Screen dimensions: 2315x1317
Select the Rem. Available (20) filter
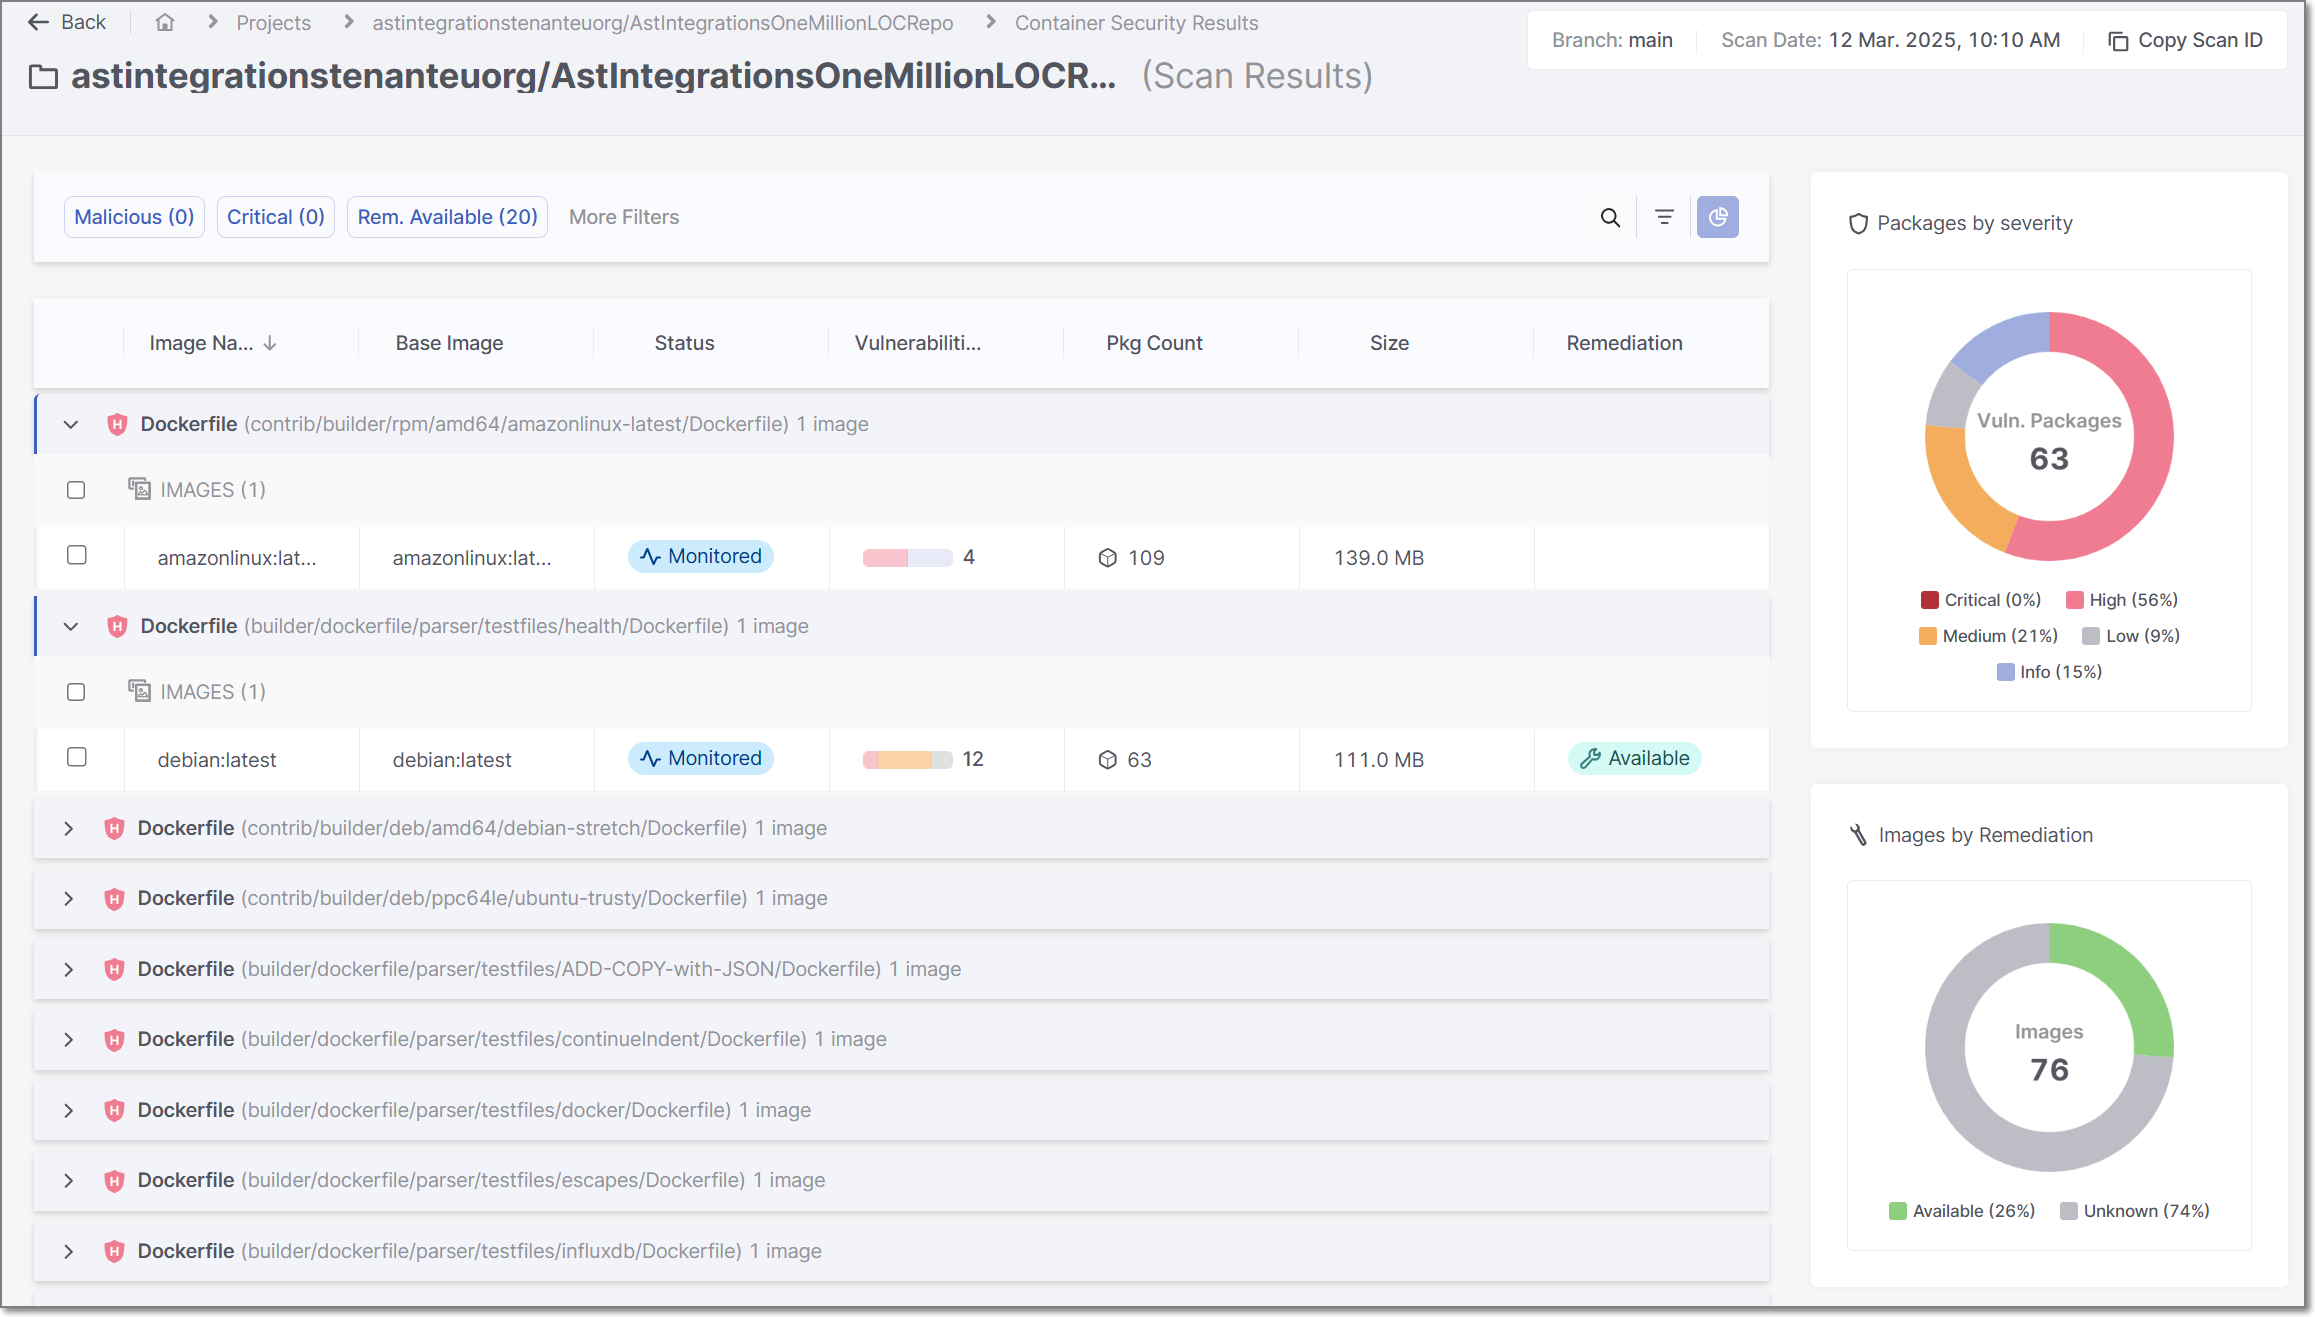(447, 217)
